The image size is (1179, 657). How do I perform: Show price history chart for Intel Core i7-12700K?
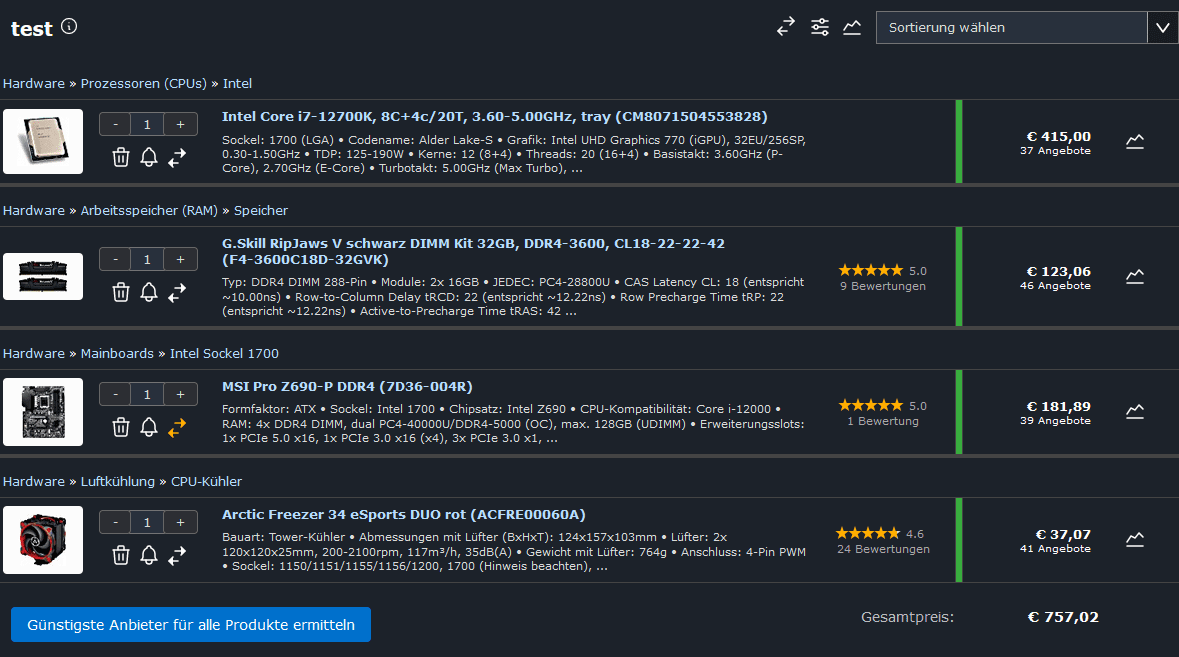(x=1135, y=141)
